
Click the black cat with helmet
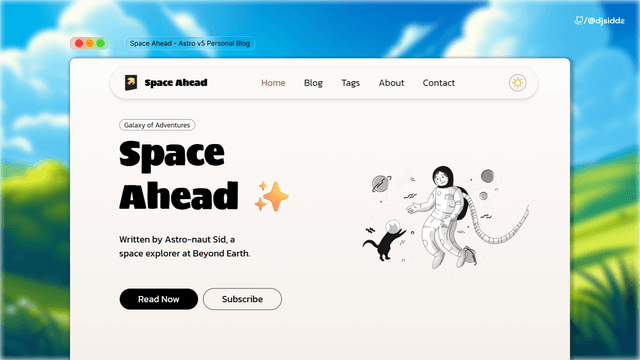coord(384,240)
